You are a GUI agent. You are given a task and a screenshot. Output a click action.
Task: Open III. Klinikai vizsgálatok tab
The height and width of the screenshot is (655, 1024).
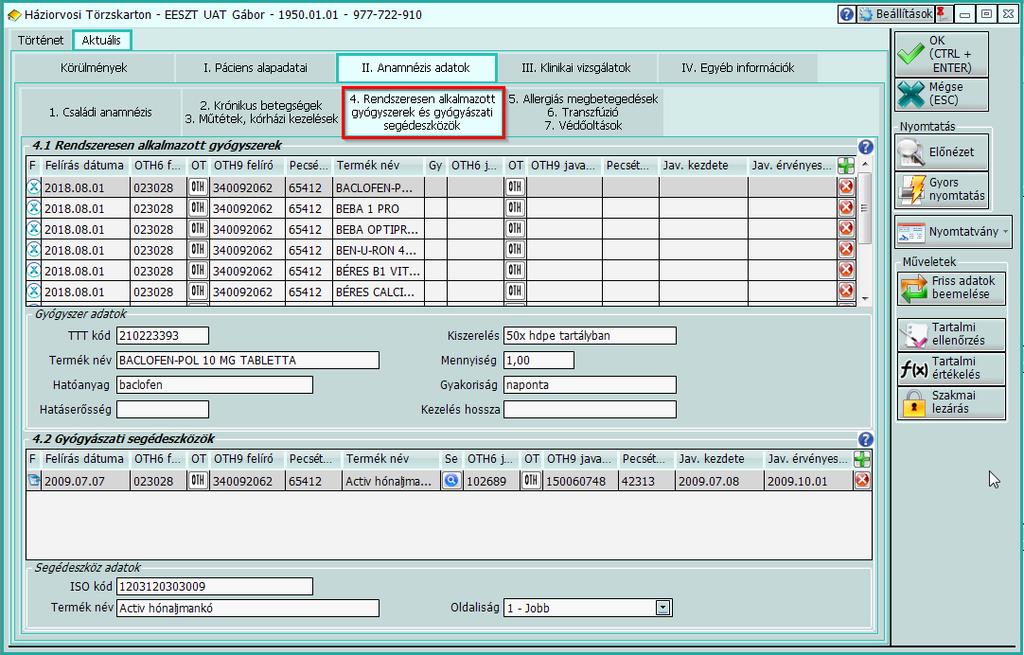pos(576,68)
